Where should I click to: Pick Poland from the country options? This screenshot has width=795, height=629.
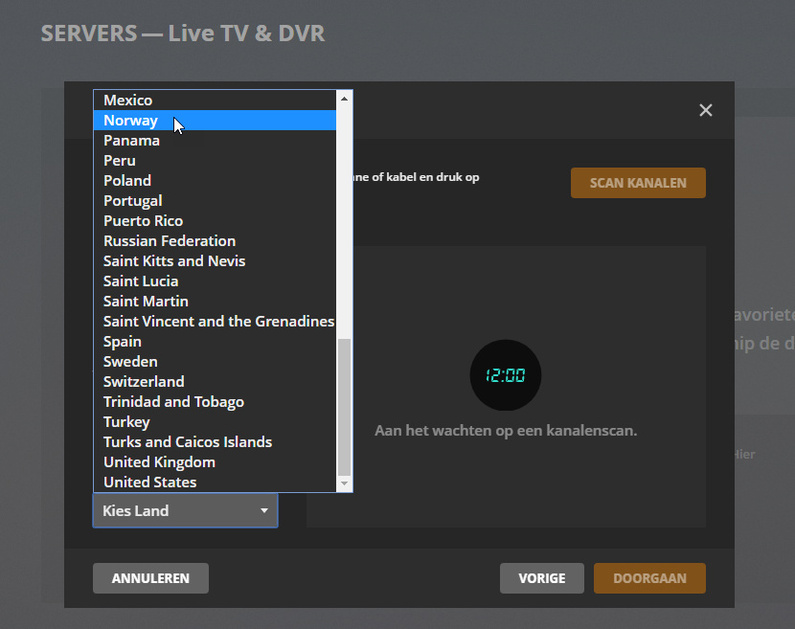215,180
